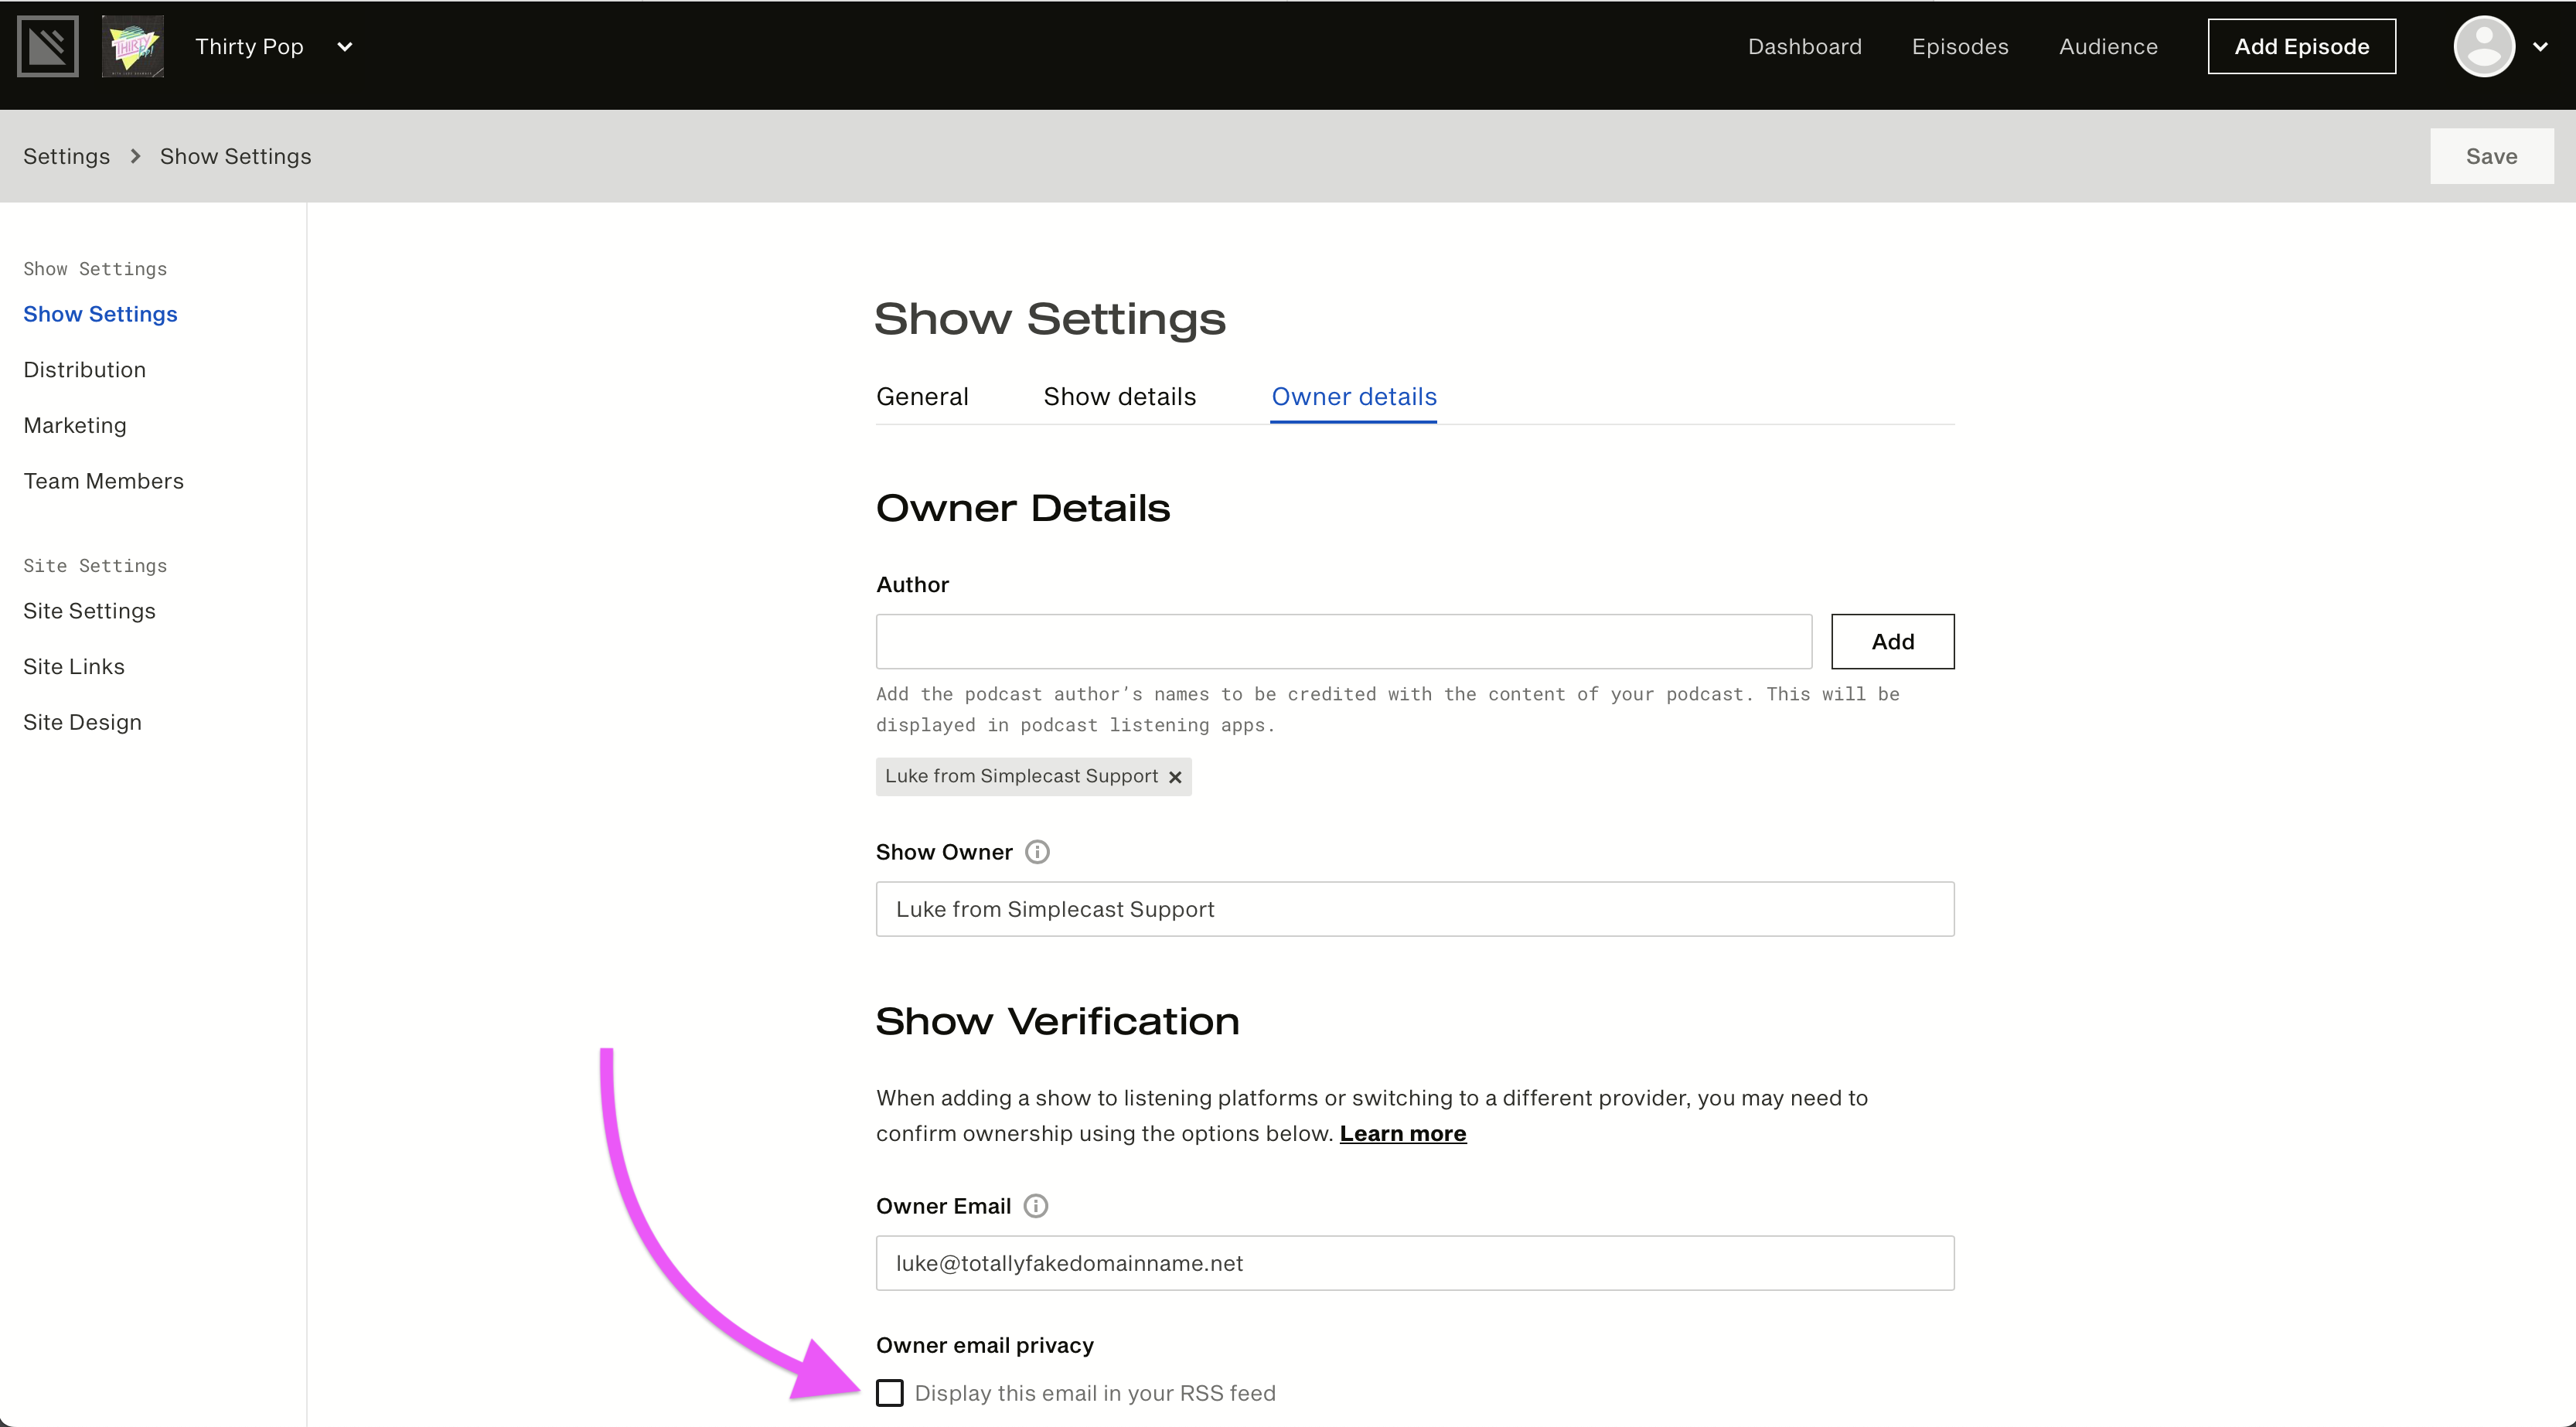
Task: Click the Settings breadcrumb link
Action: [67, 156]
